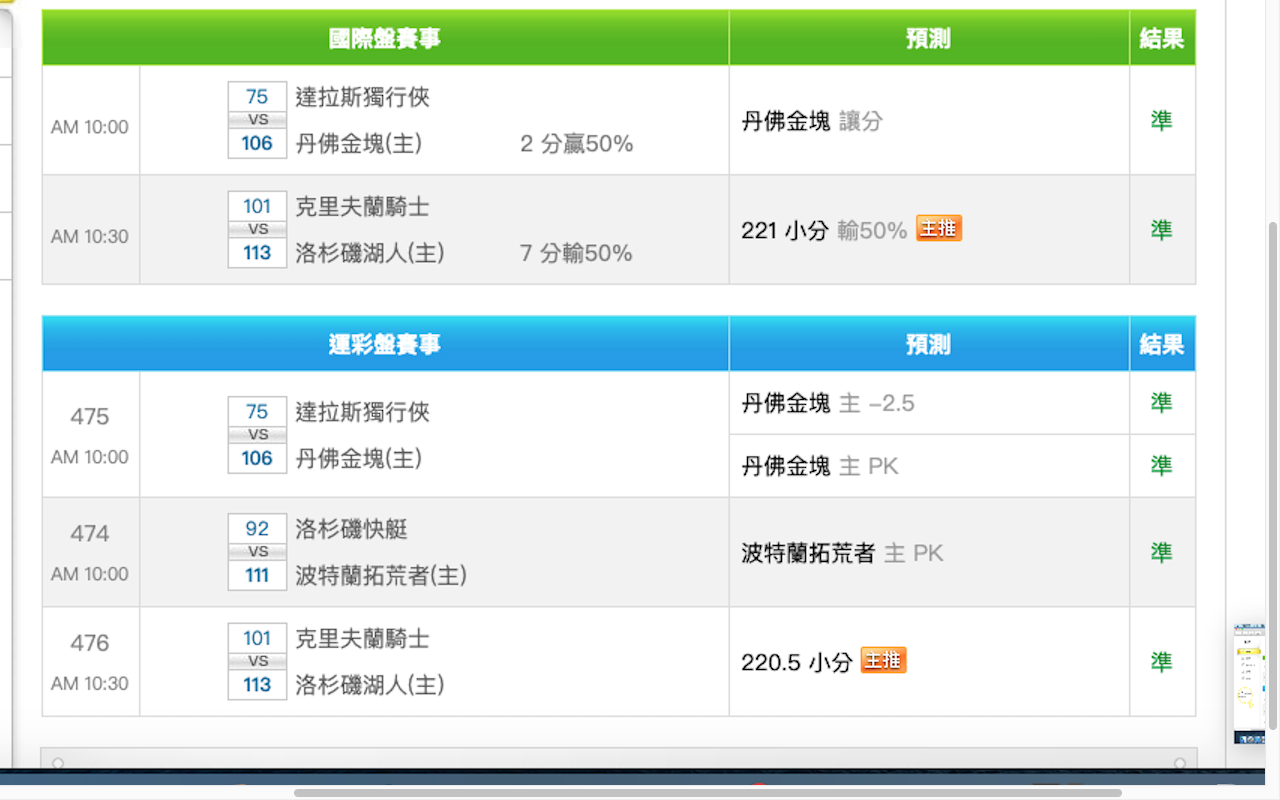Select the 波特蘭拓荒者 主 PK prediction
The image size is (1280, 800).
pyautogui.click(x=842, y=553)
